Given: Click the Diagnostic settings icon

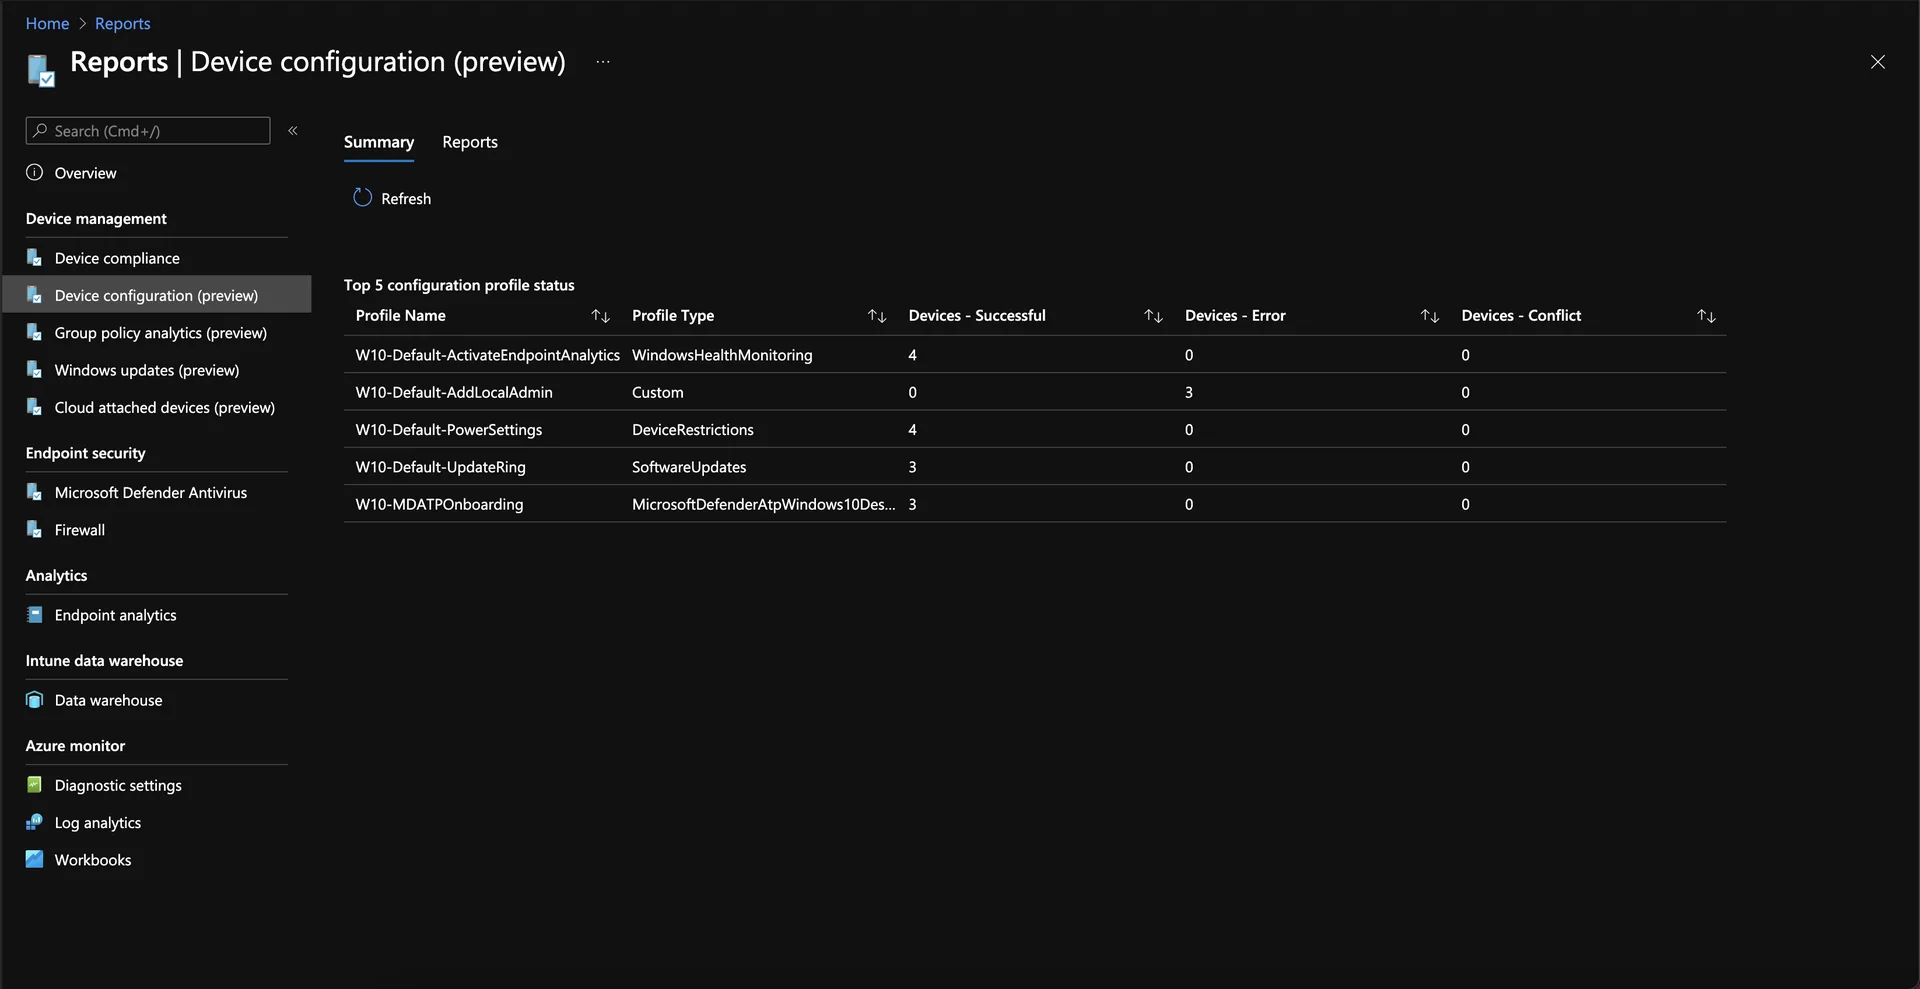Looking at the screenshot, I should [35, 785].
